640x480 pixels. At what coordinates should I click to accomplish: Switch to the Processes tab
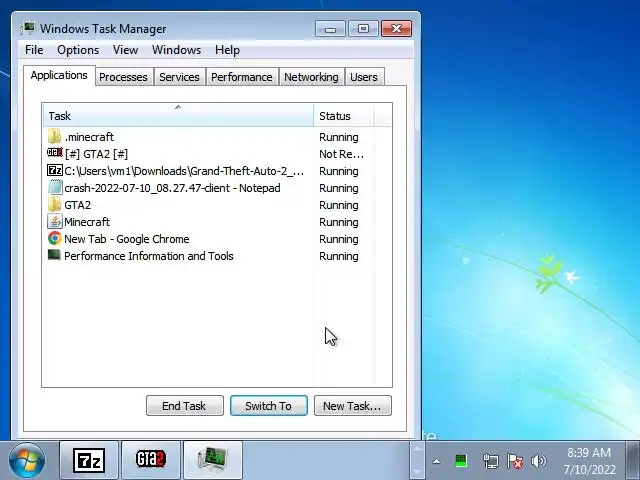[123, 77]
